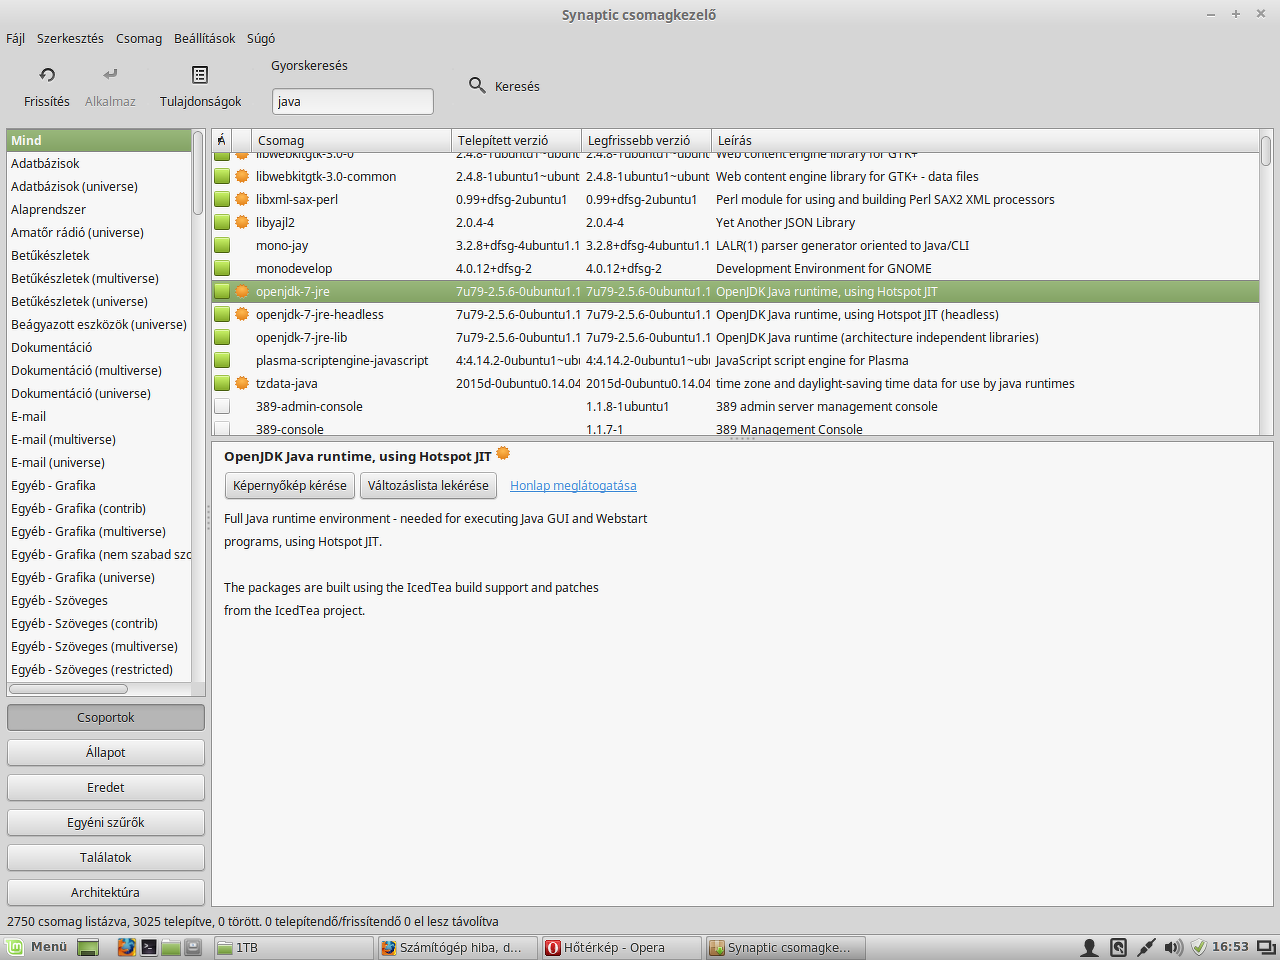
Task: Mark the 389-admin-console package checkbox
Action: pyautogui.click(x=222, y=406)
